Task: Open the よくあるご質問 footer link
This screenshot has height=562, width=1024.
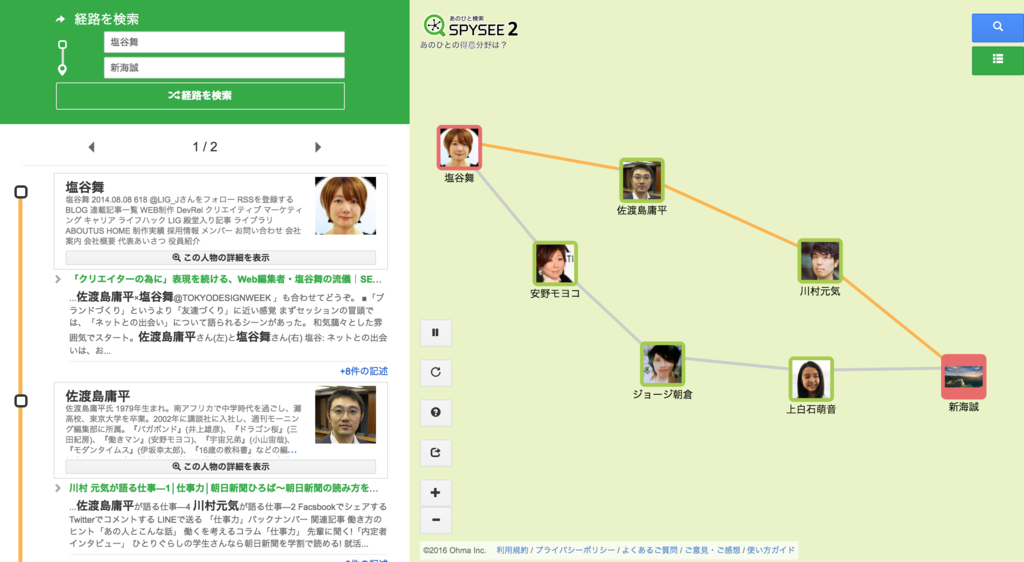Action: coord(650,550)
